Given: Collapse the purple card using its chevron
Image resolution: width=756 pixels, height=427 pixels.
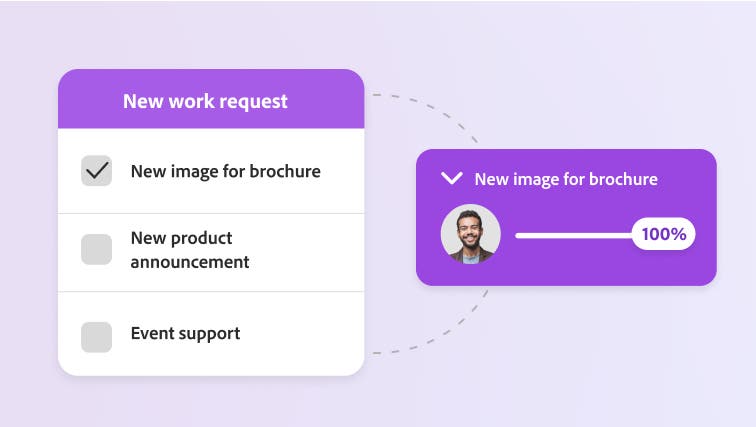Looking at the screenshot, I should 452,178.
